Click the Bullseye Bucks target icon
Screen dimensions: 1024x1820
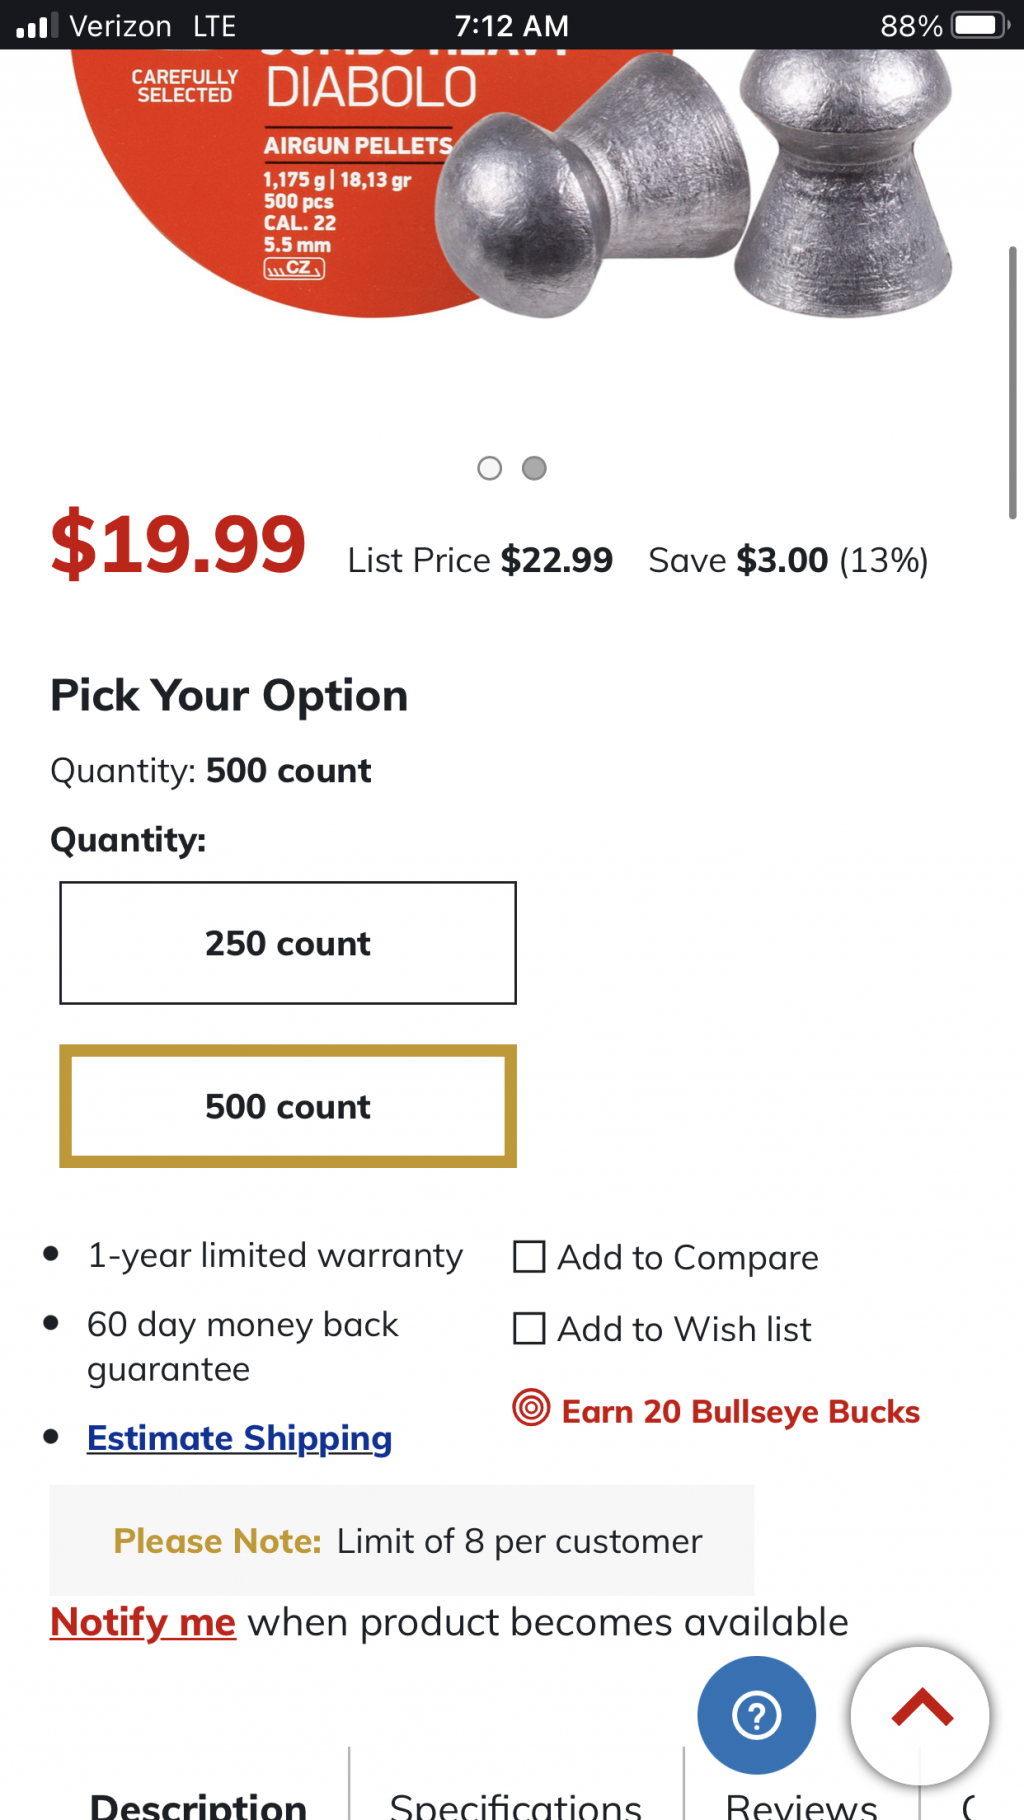point(531,1408)
